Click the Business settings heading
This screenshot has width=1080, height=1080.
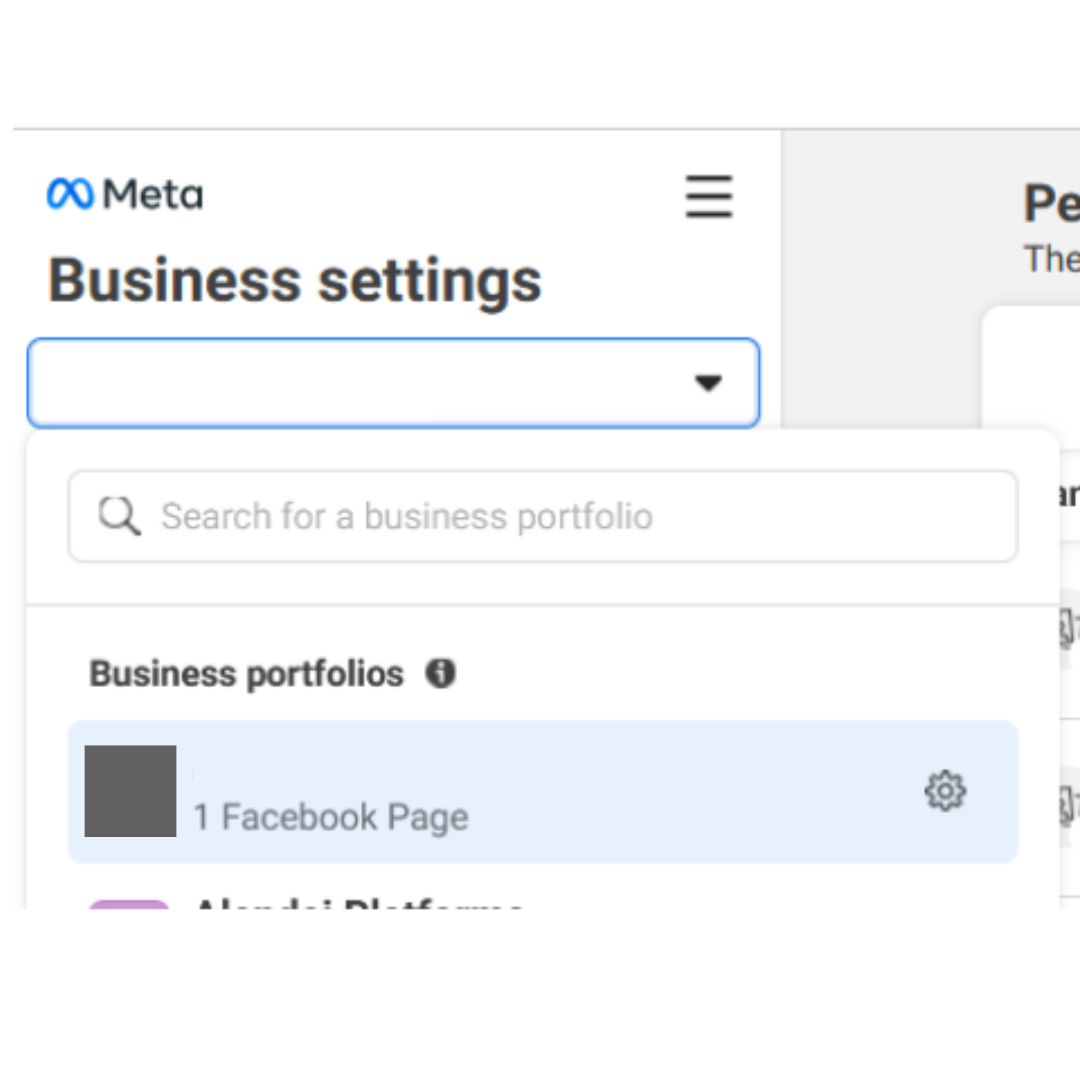[295, 280]
